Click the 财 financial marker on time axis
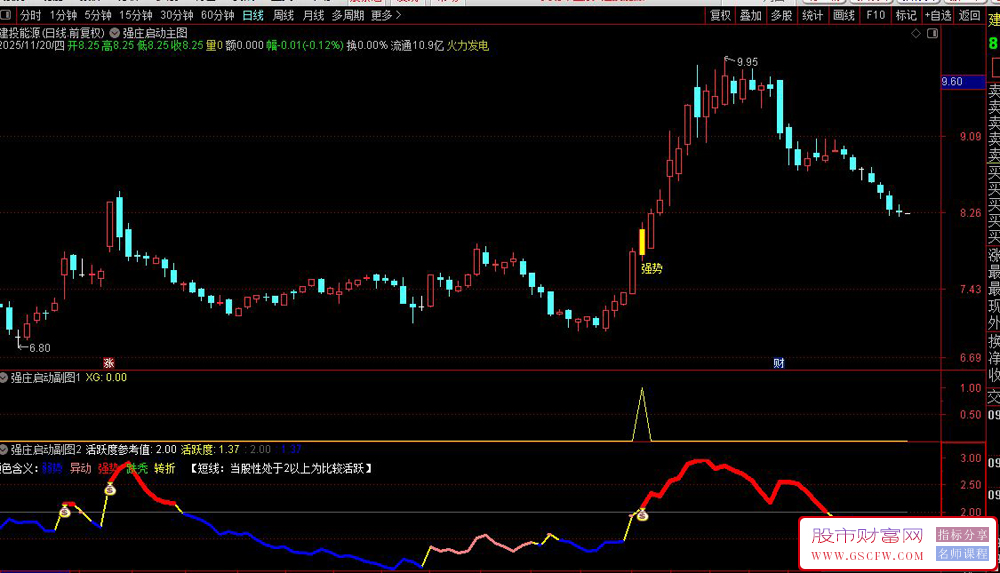The width and height of the screenshot is (1000, 573). click(x=779, y=362)
